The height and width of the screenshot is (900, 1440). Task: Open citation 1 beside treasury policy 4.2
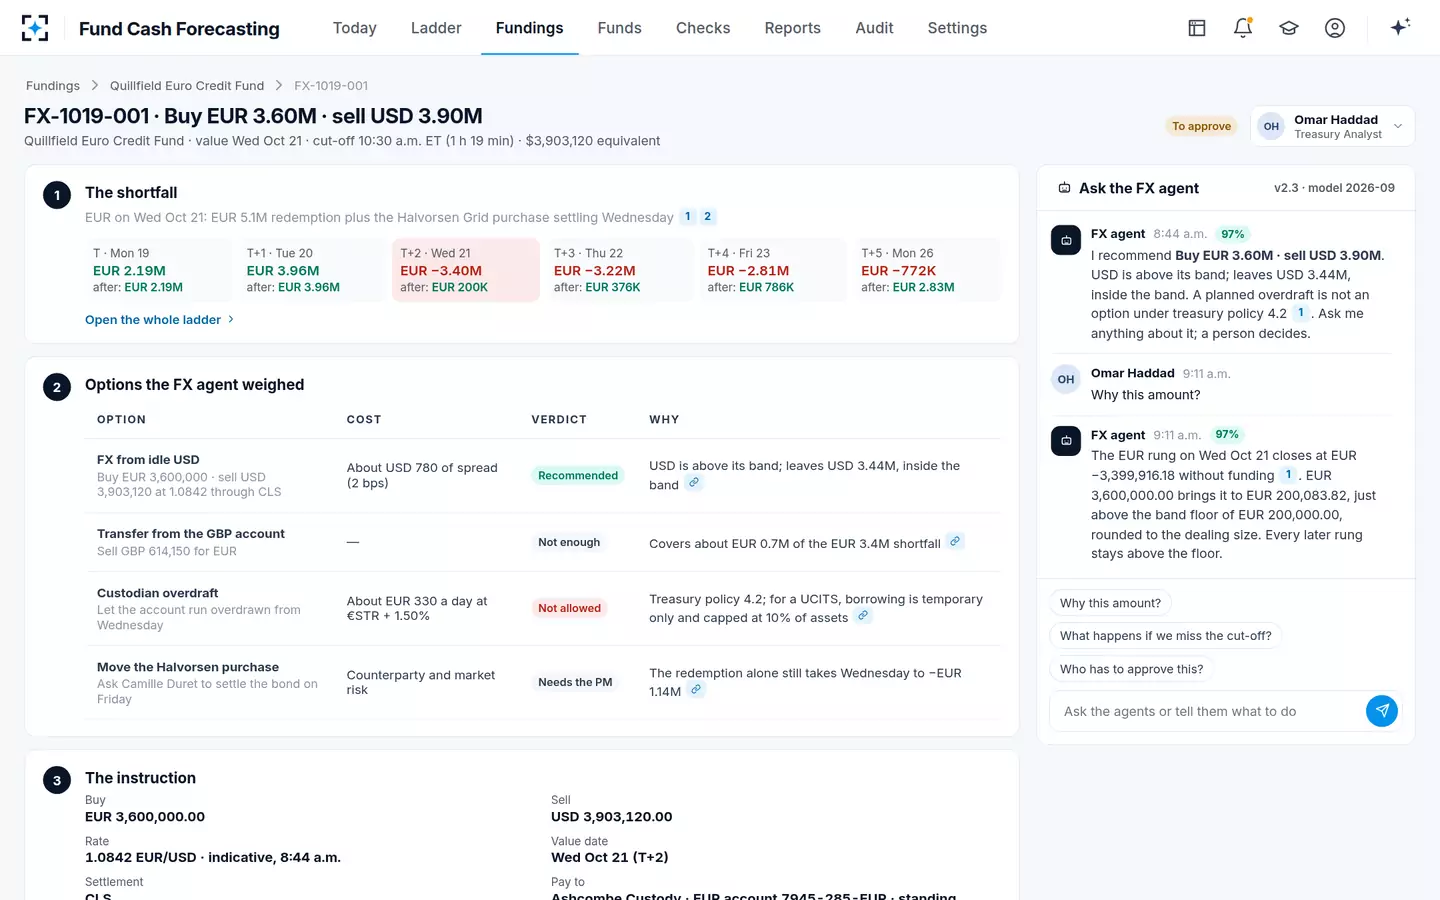[1301, 313]
